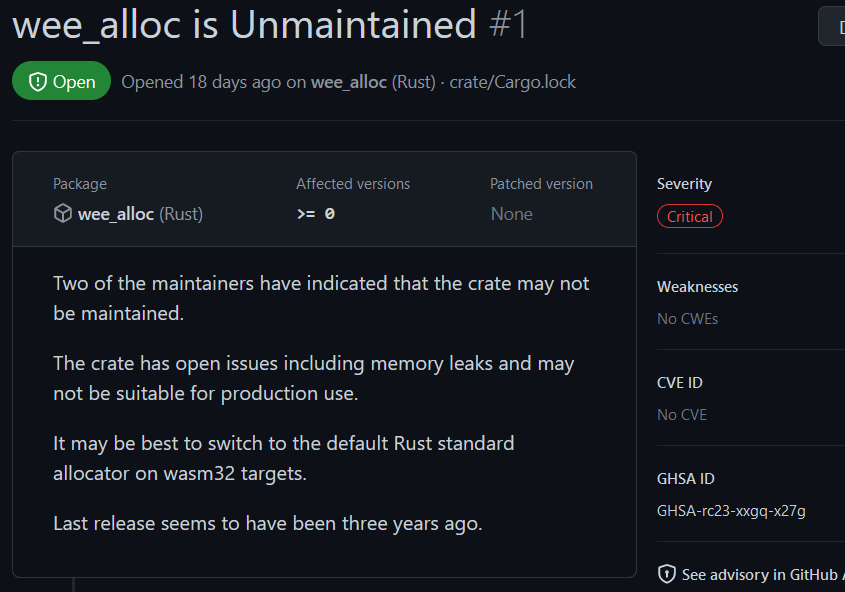The height and width of the screenshot is (592, 845).
Task: Click the red Critical severity label
Action: click(689, 217)
